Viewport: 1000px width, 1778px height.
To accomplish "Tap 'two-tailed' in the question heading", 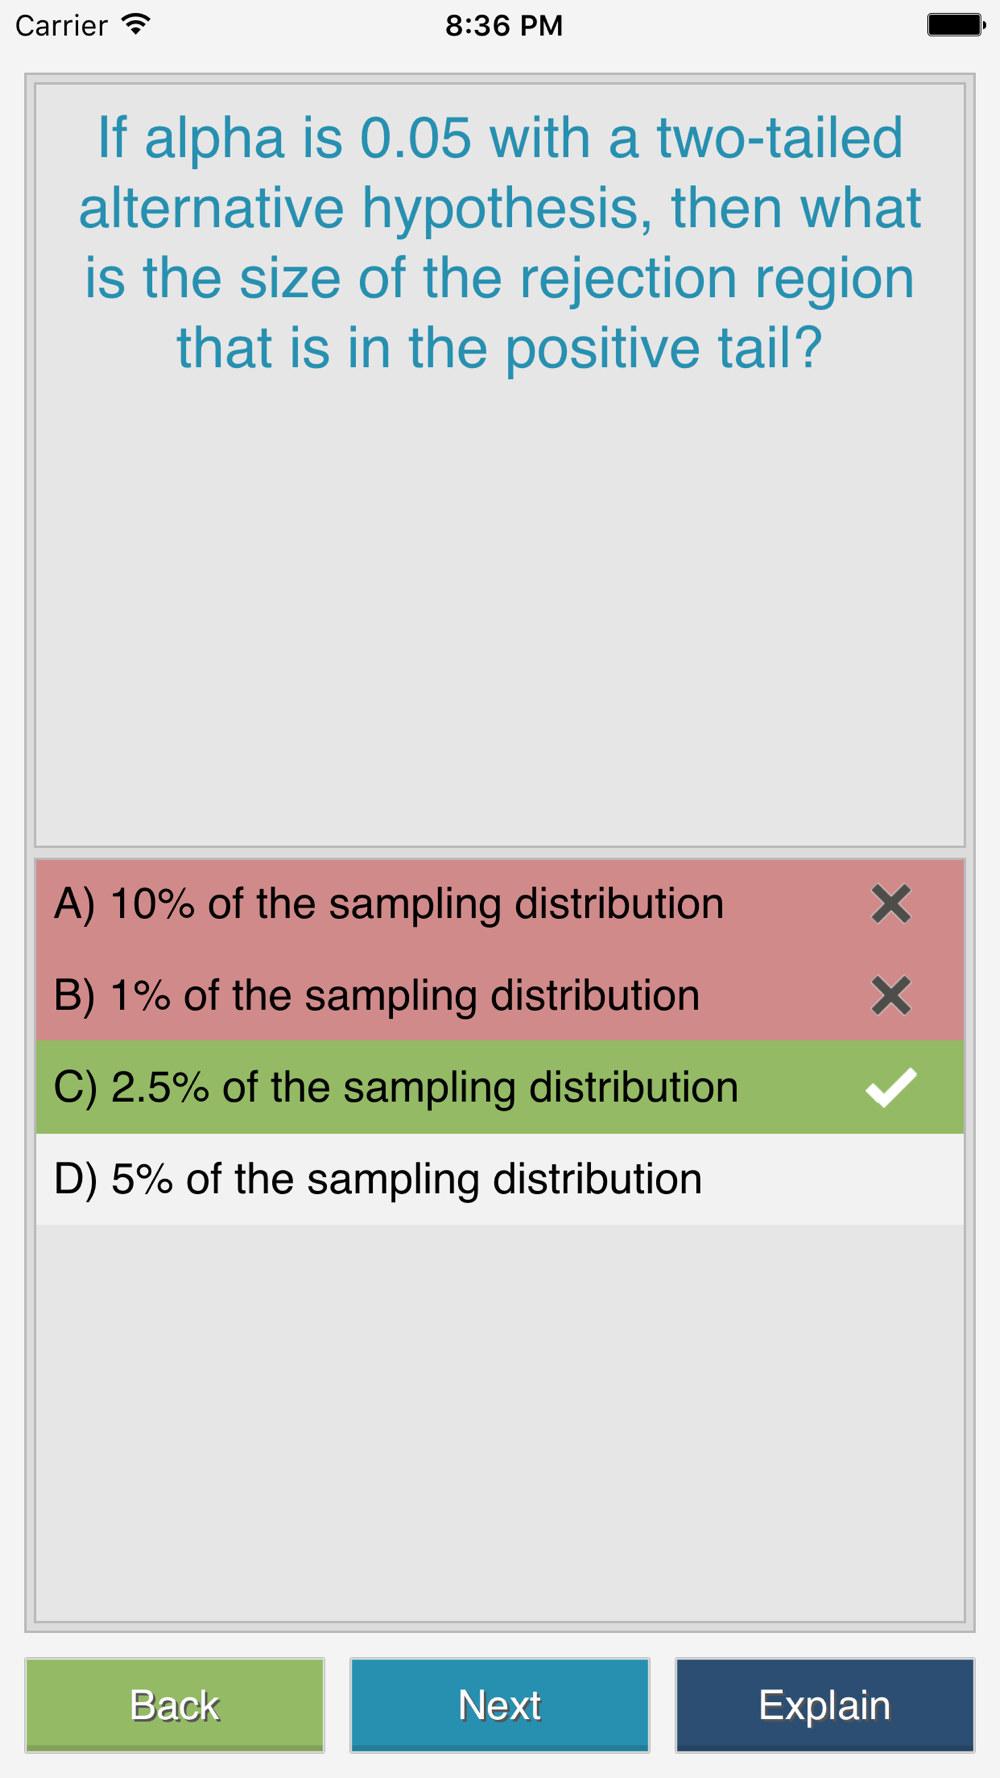I will [779, 138].
